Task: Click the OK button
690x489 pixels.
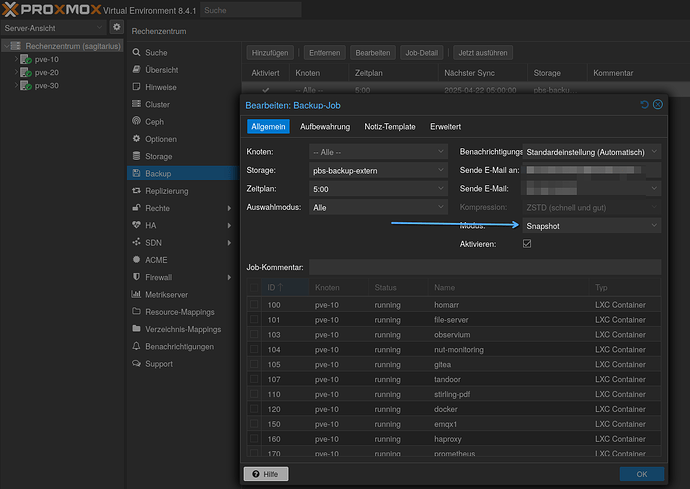Action: pyautogui.click(x=641, y=474)
